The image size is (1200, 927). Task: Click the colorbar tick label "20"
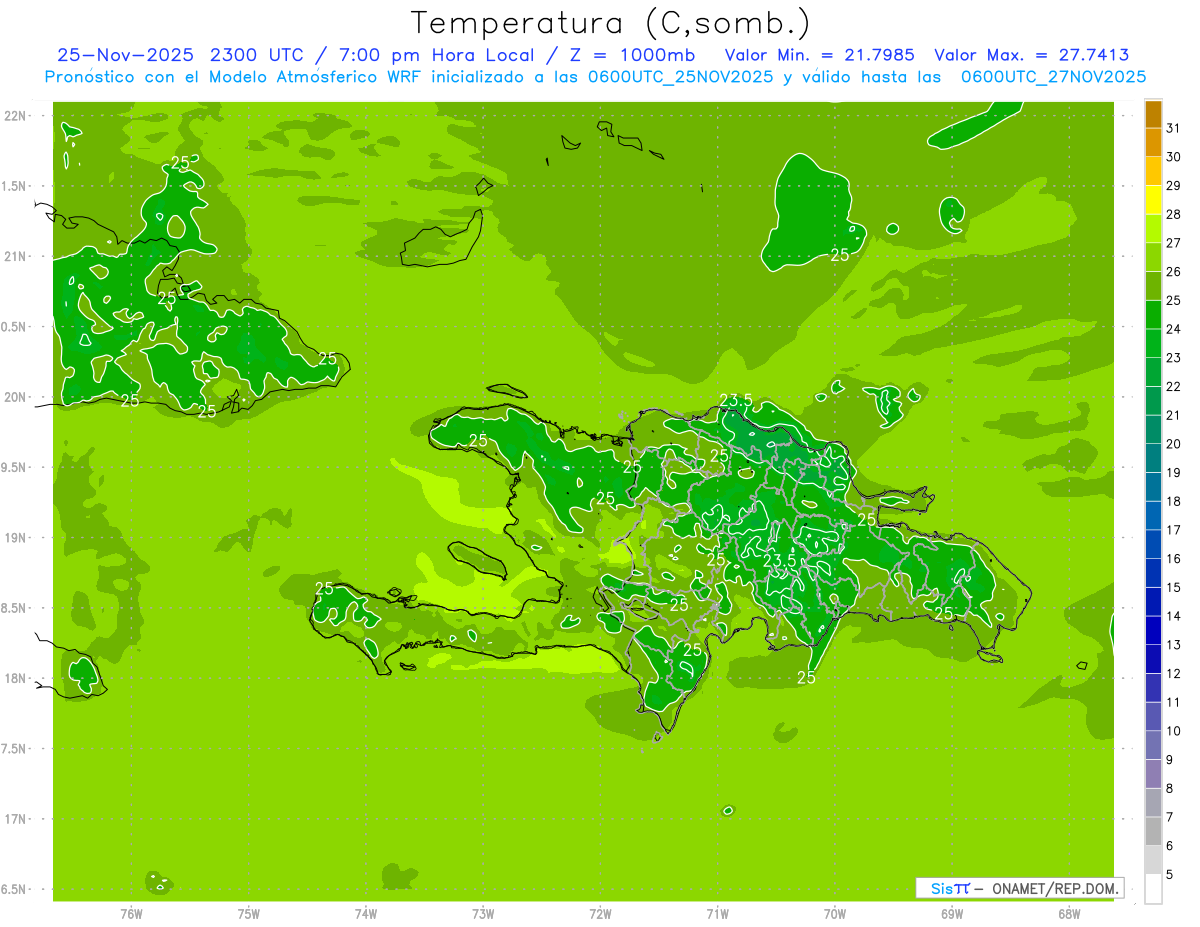tap(1174, 444)
